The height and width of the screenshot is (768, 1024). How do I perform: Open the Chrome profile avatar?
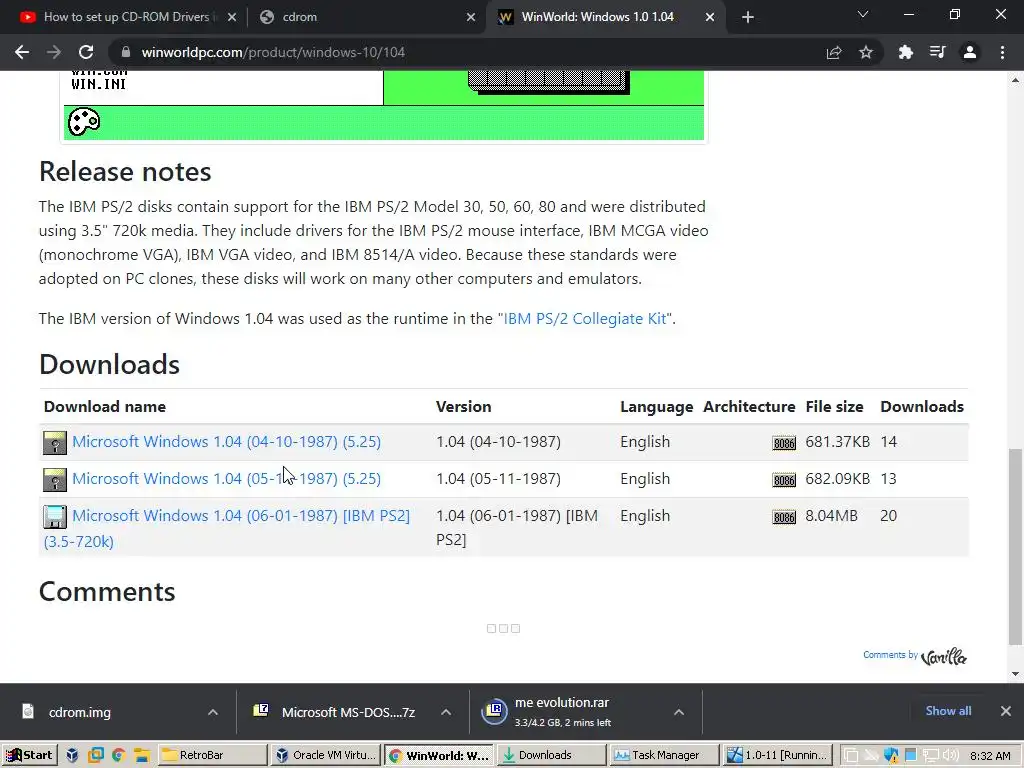970,52
